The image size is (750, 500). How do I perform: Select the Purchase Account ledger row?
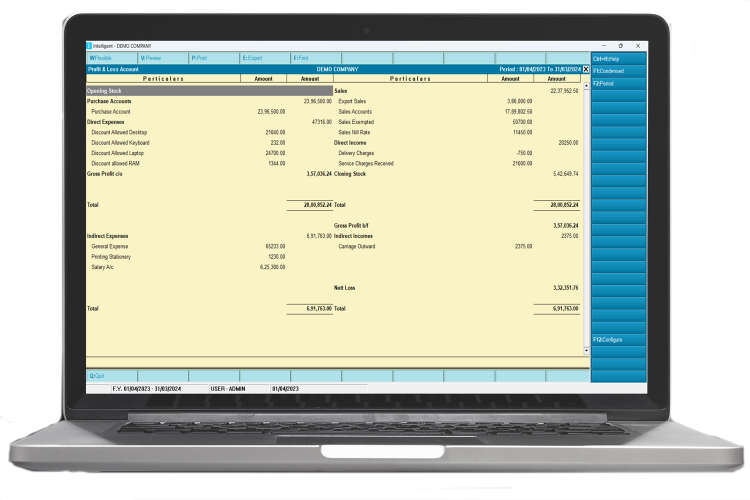pyautogui.click(x=210, y=111)
